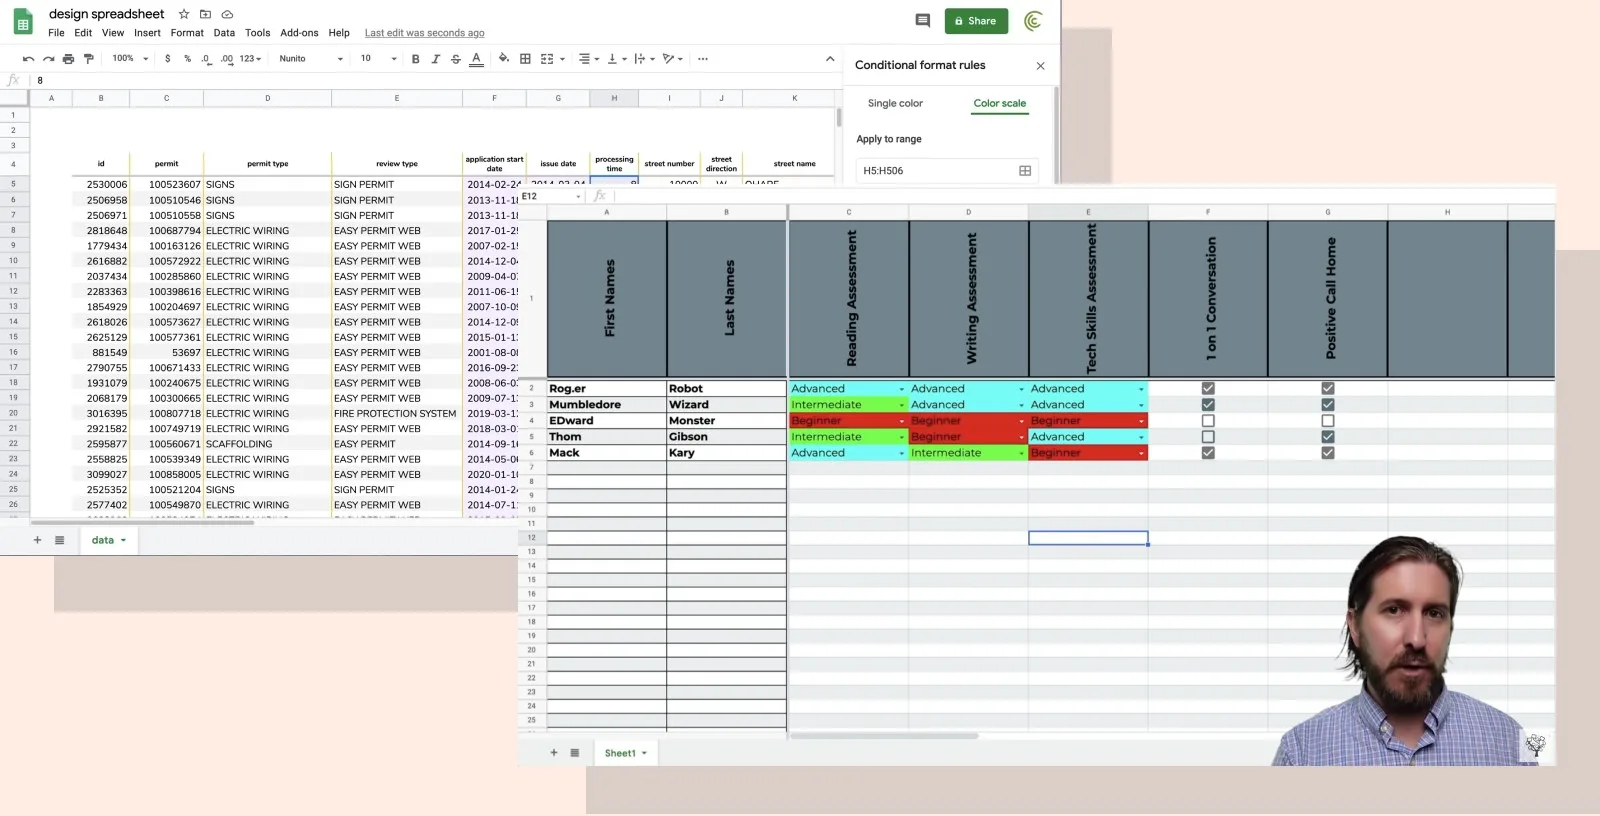Open the fill color tool
This screenshot has width=1600, height=816.
tap(503, 59)
